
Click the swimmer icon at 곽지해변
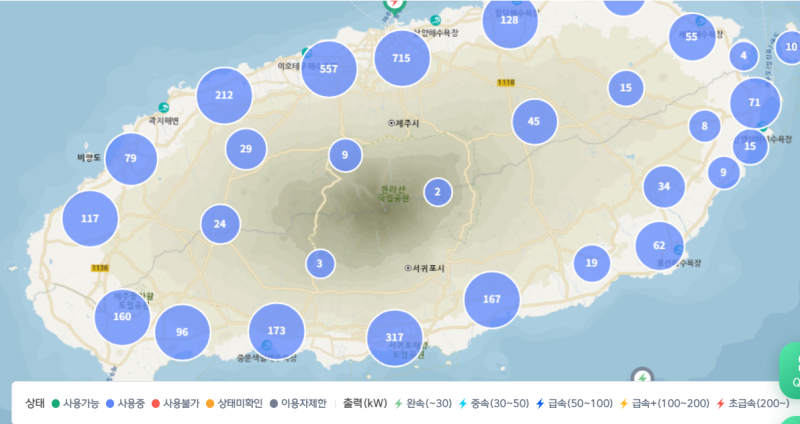tap(163, 108)
